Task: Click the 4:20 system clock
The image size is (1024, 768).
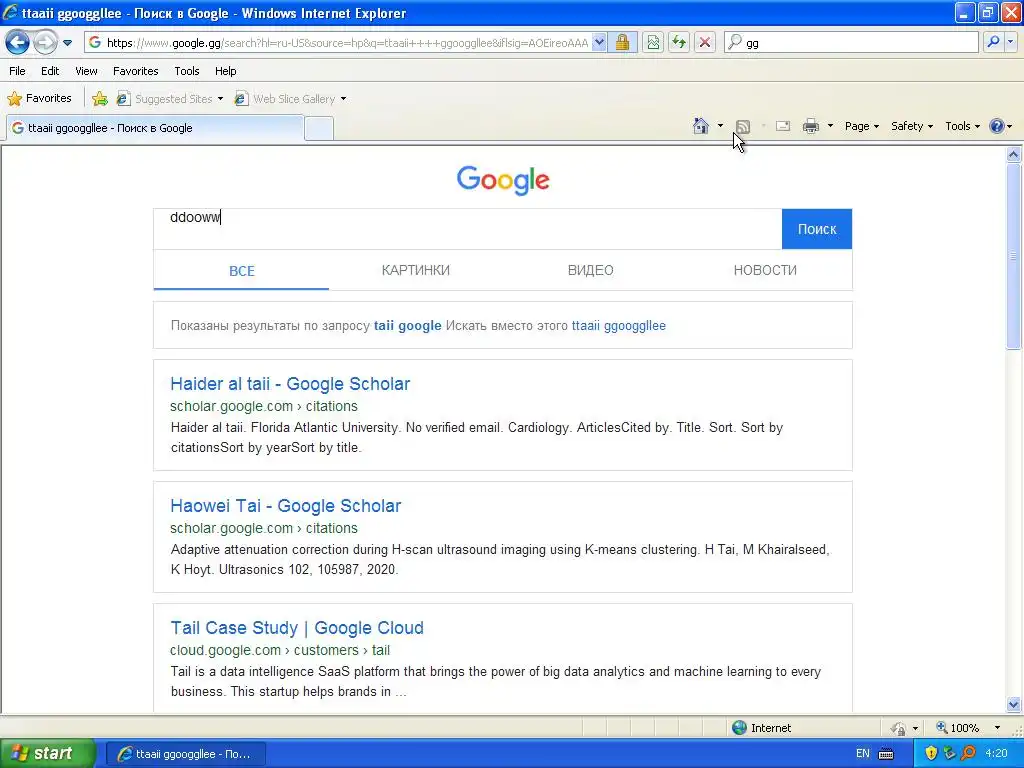Action: [996, 753]
